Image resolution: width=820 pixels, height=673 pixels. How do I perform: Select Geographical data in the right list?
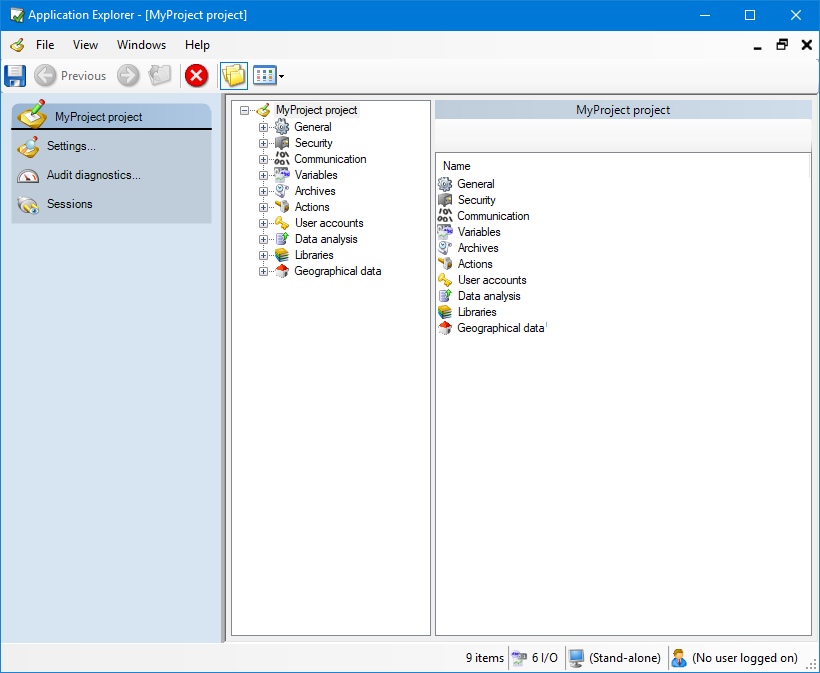[x=500, y=328]
